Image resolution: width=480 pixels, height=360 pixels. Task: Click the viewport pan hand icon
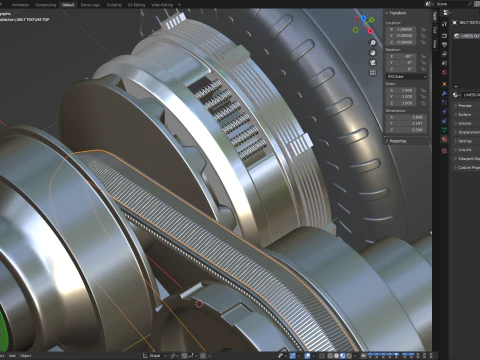(x=373, y=53)
